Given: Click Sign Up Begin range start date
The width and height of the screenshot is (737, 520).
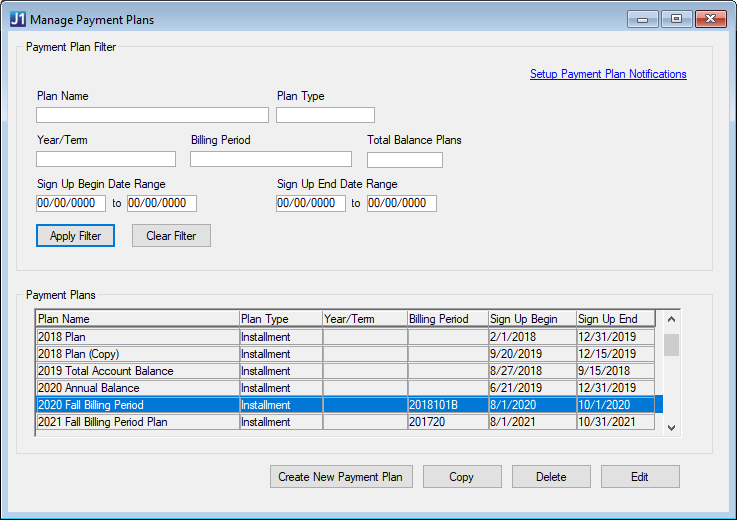Looking at the screenshot, I should pyautogui.click(x=71, y=203).
